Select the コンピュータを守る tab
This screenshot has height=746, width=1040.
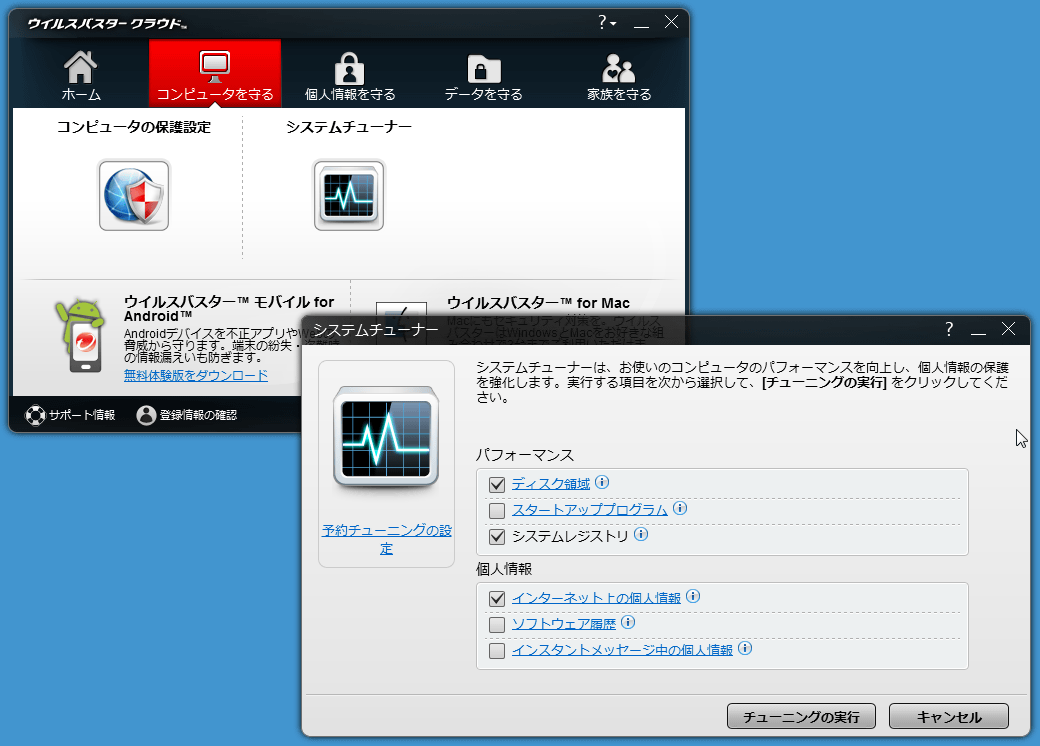[x=215, y=73]
